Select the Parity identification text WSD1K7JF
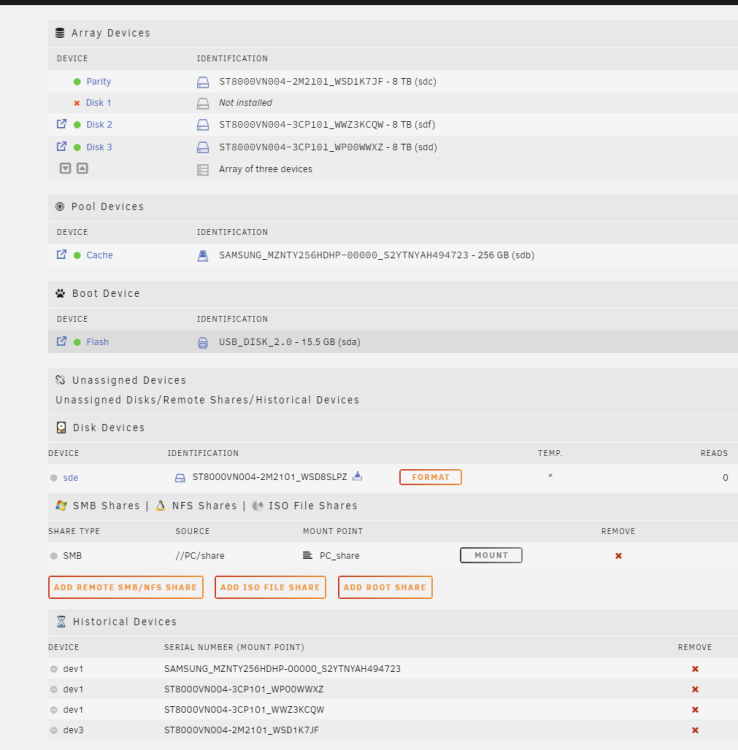The image size is (738, 750). 328,82
